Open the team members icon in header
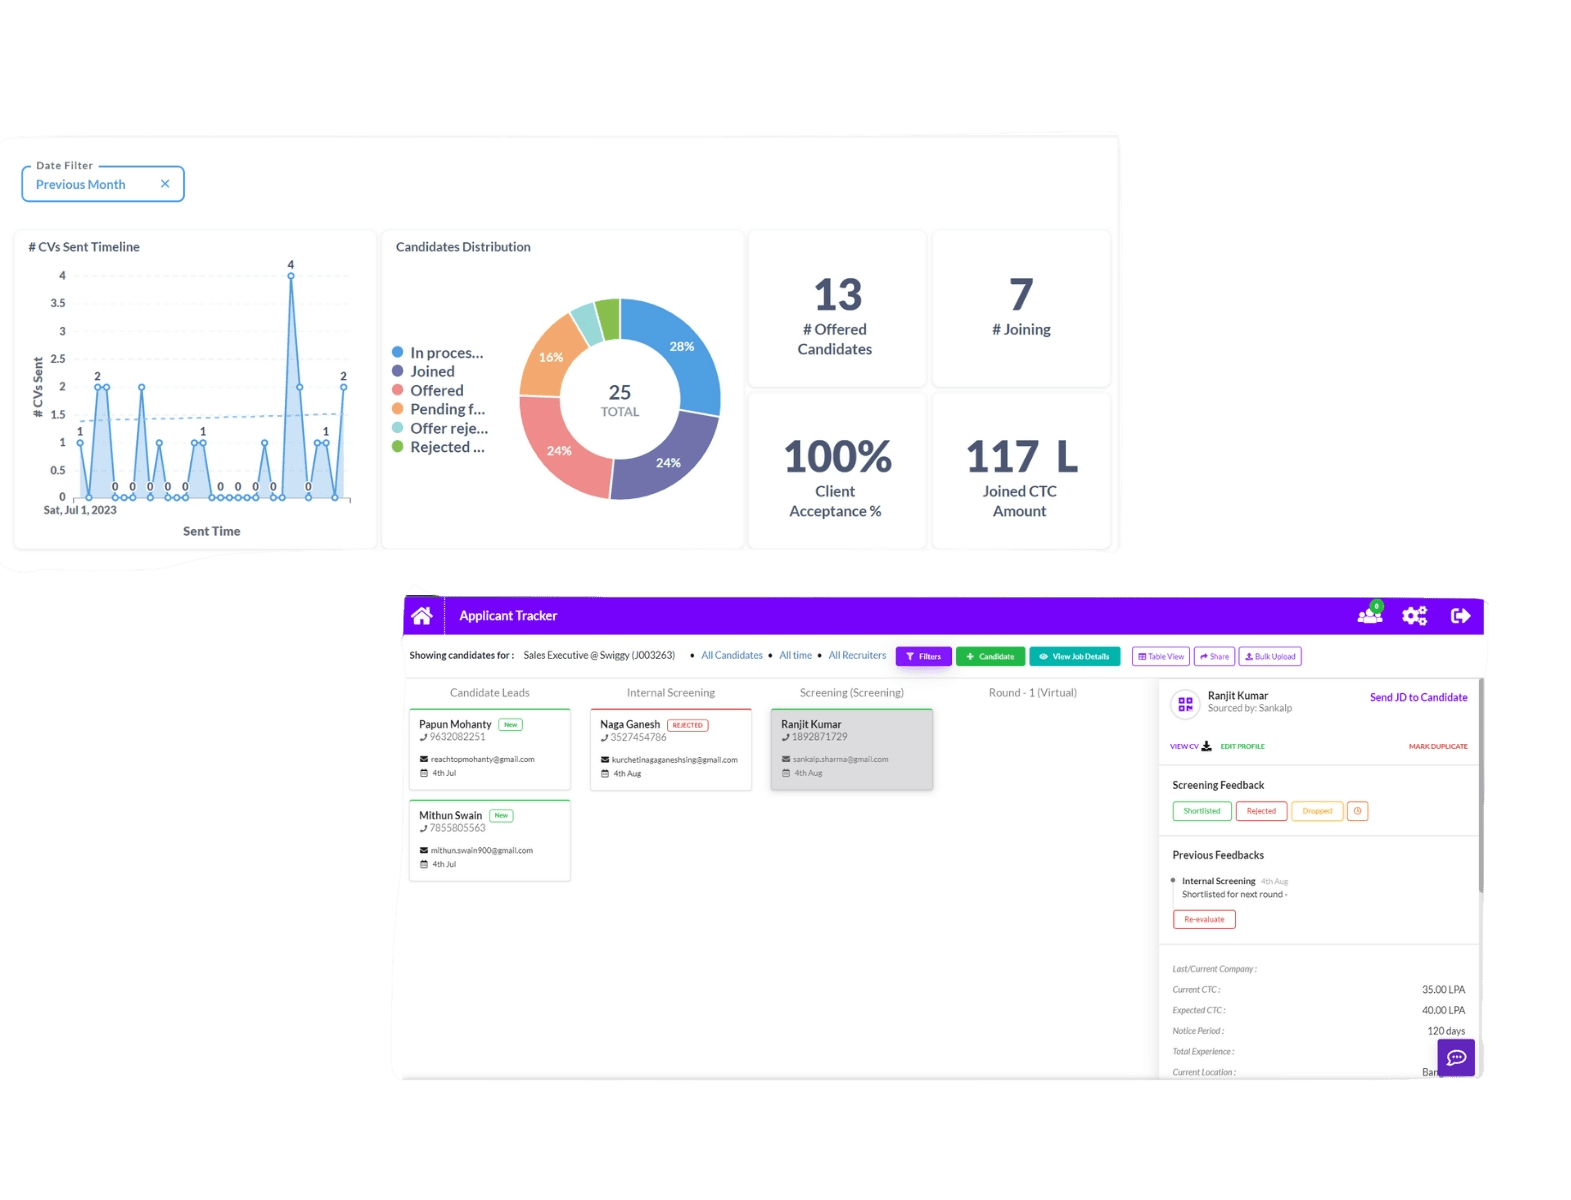1571x1200 pixels. click(x=1370, y=615)
